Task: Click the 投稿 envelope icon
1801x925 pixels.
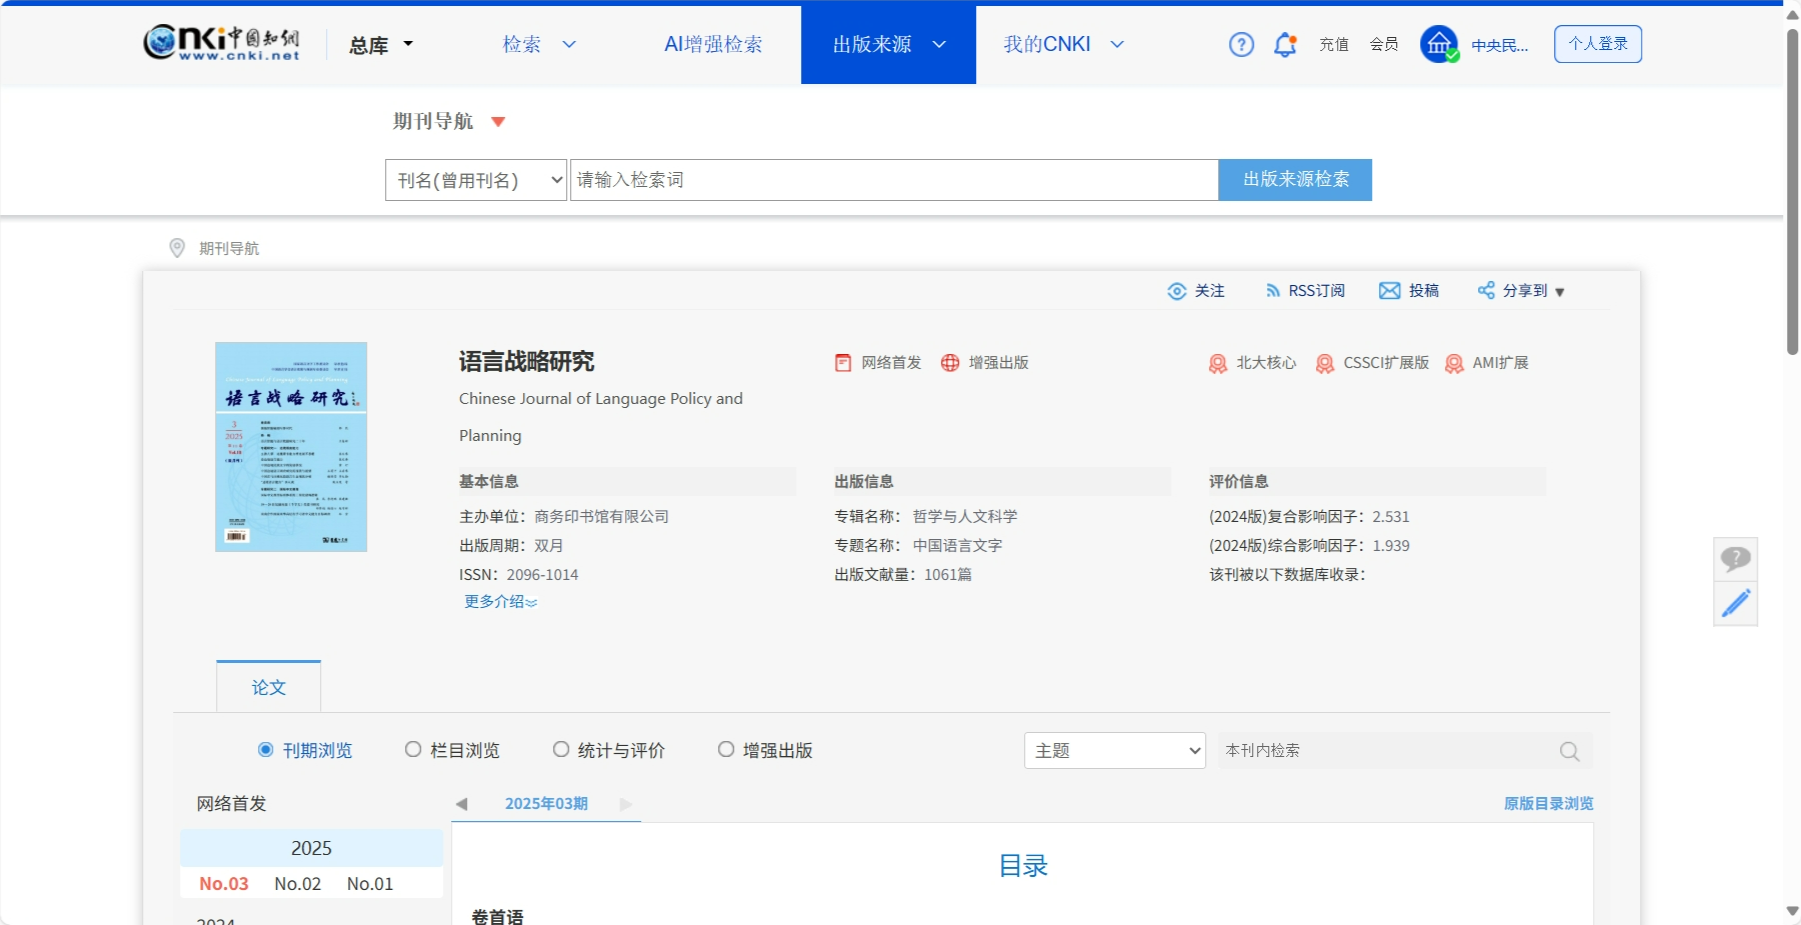Action: click(1390, 291)
